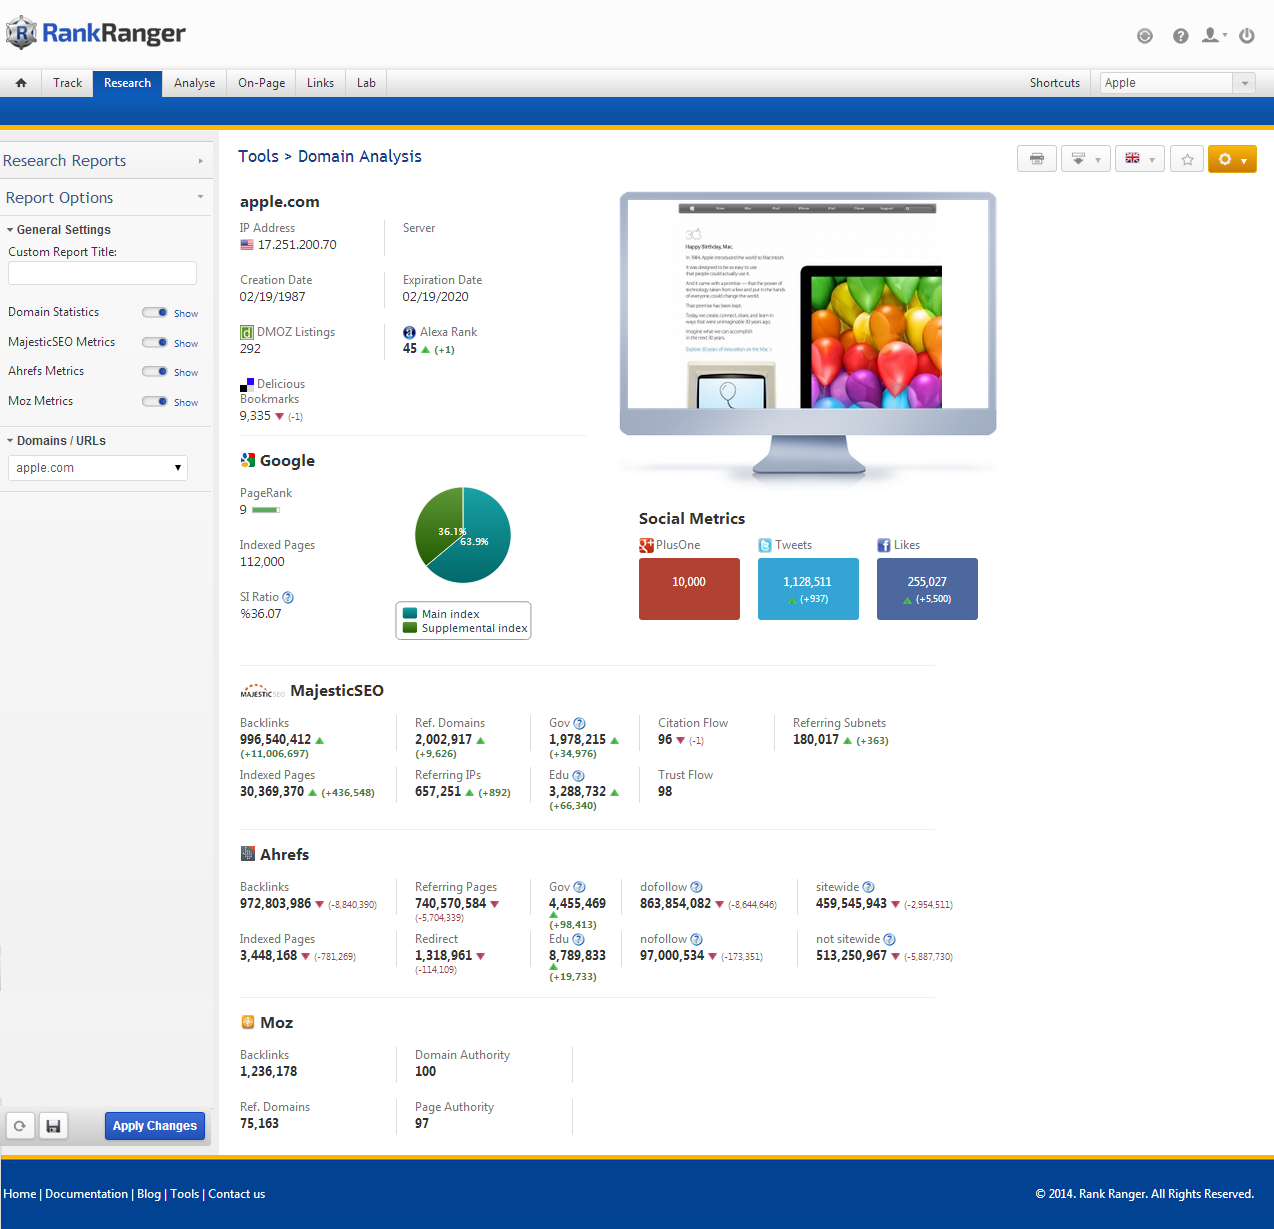
Task: Click the Custom Report Title input field
Action: 102,273
